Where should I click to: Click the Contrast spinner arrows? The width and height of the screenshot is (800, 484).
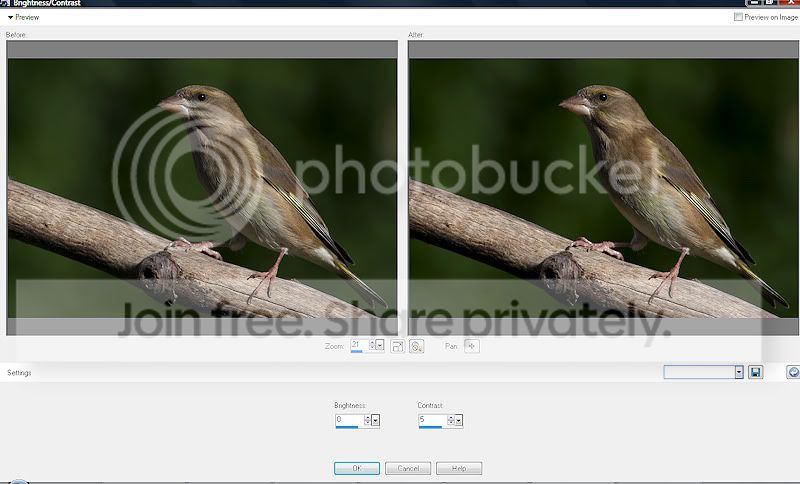tap(451, 420)
